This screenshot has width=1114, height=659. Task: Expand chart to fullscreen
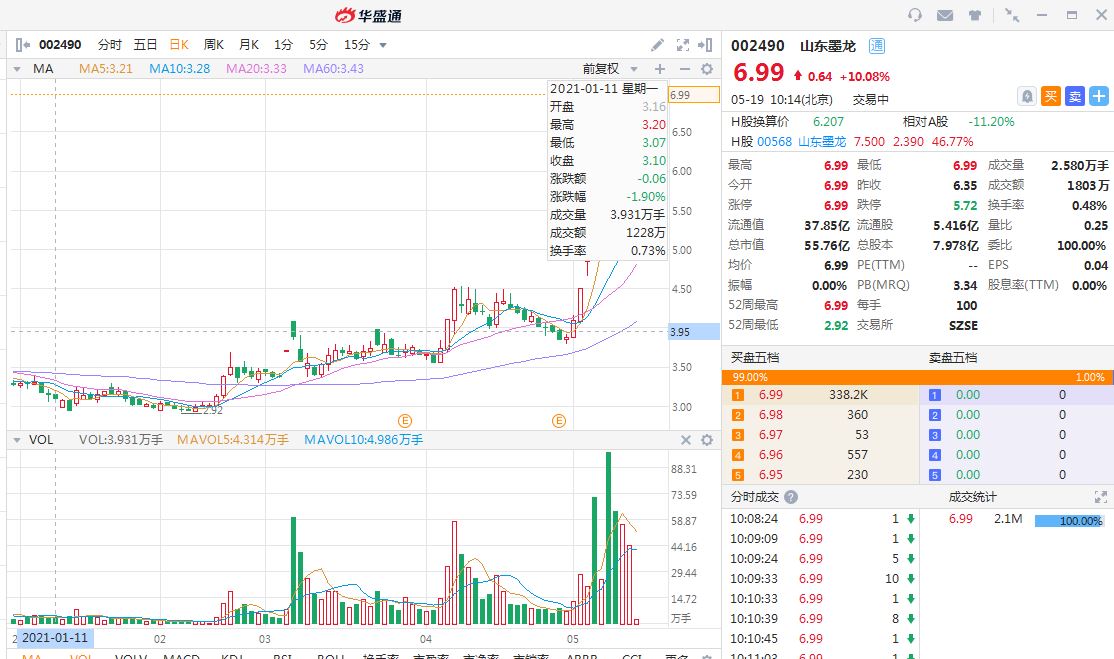click(x=683, y=45)
